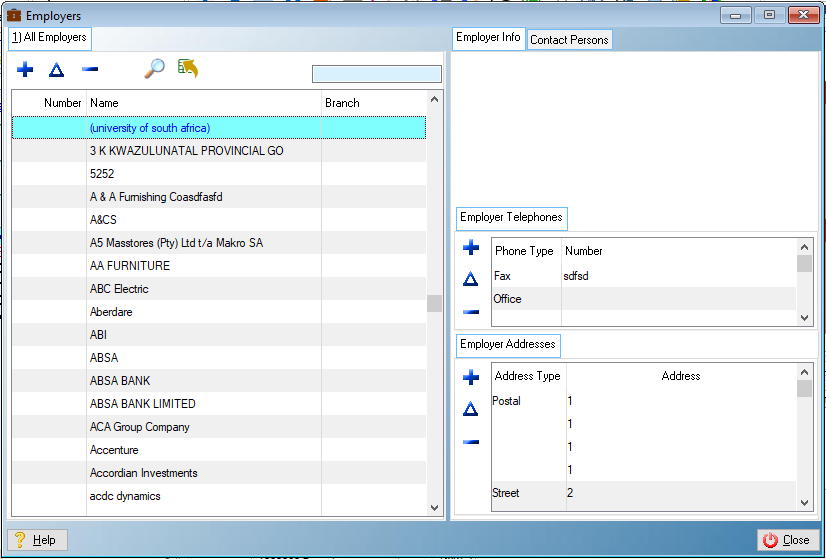Open the Employer Info tab
Image resolution: width=826 pixels, height=559 pixels.
click(488, 38)
